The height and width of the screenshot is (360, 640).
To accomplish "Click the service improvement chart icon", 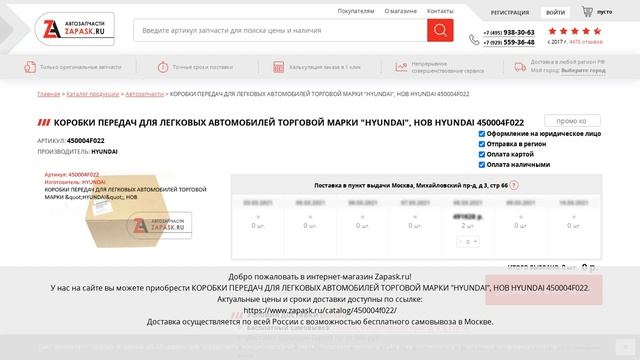I will (x=401, y=67).
